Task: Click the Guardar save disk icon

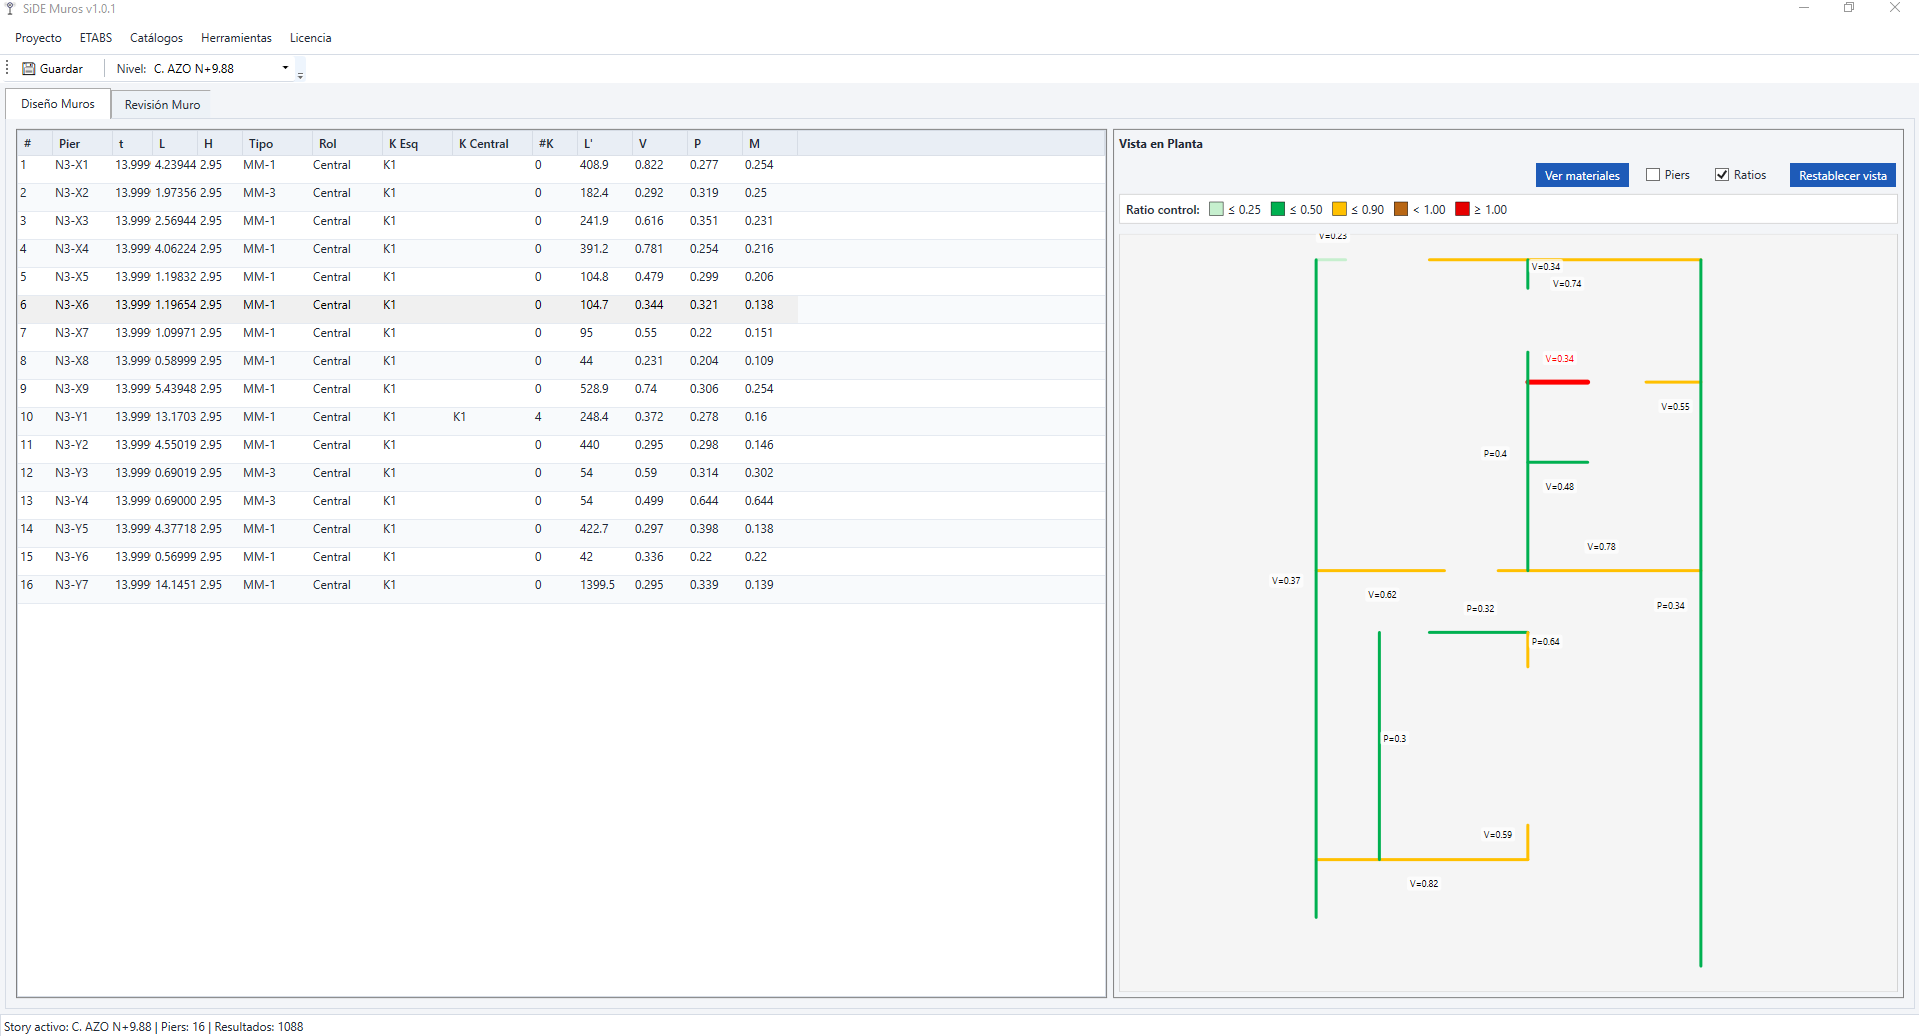Action: [x=28, y=69]
